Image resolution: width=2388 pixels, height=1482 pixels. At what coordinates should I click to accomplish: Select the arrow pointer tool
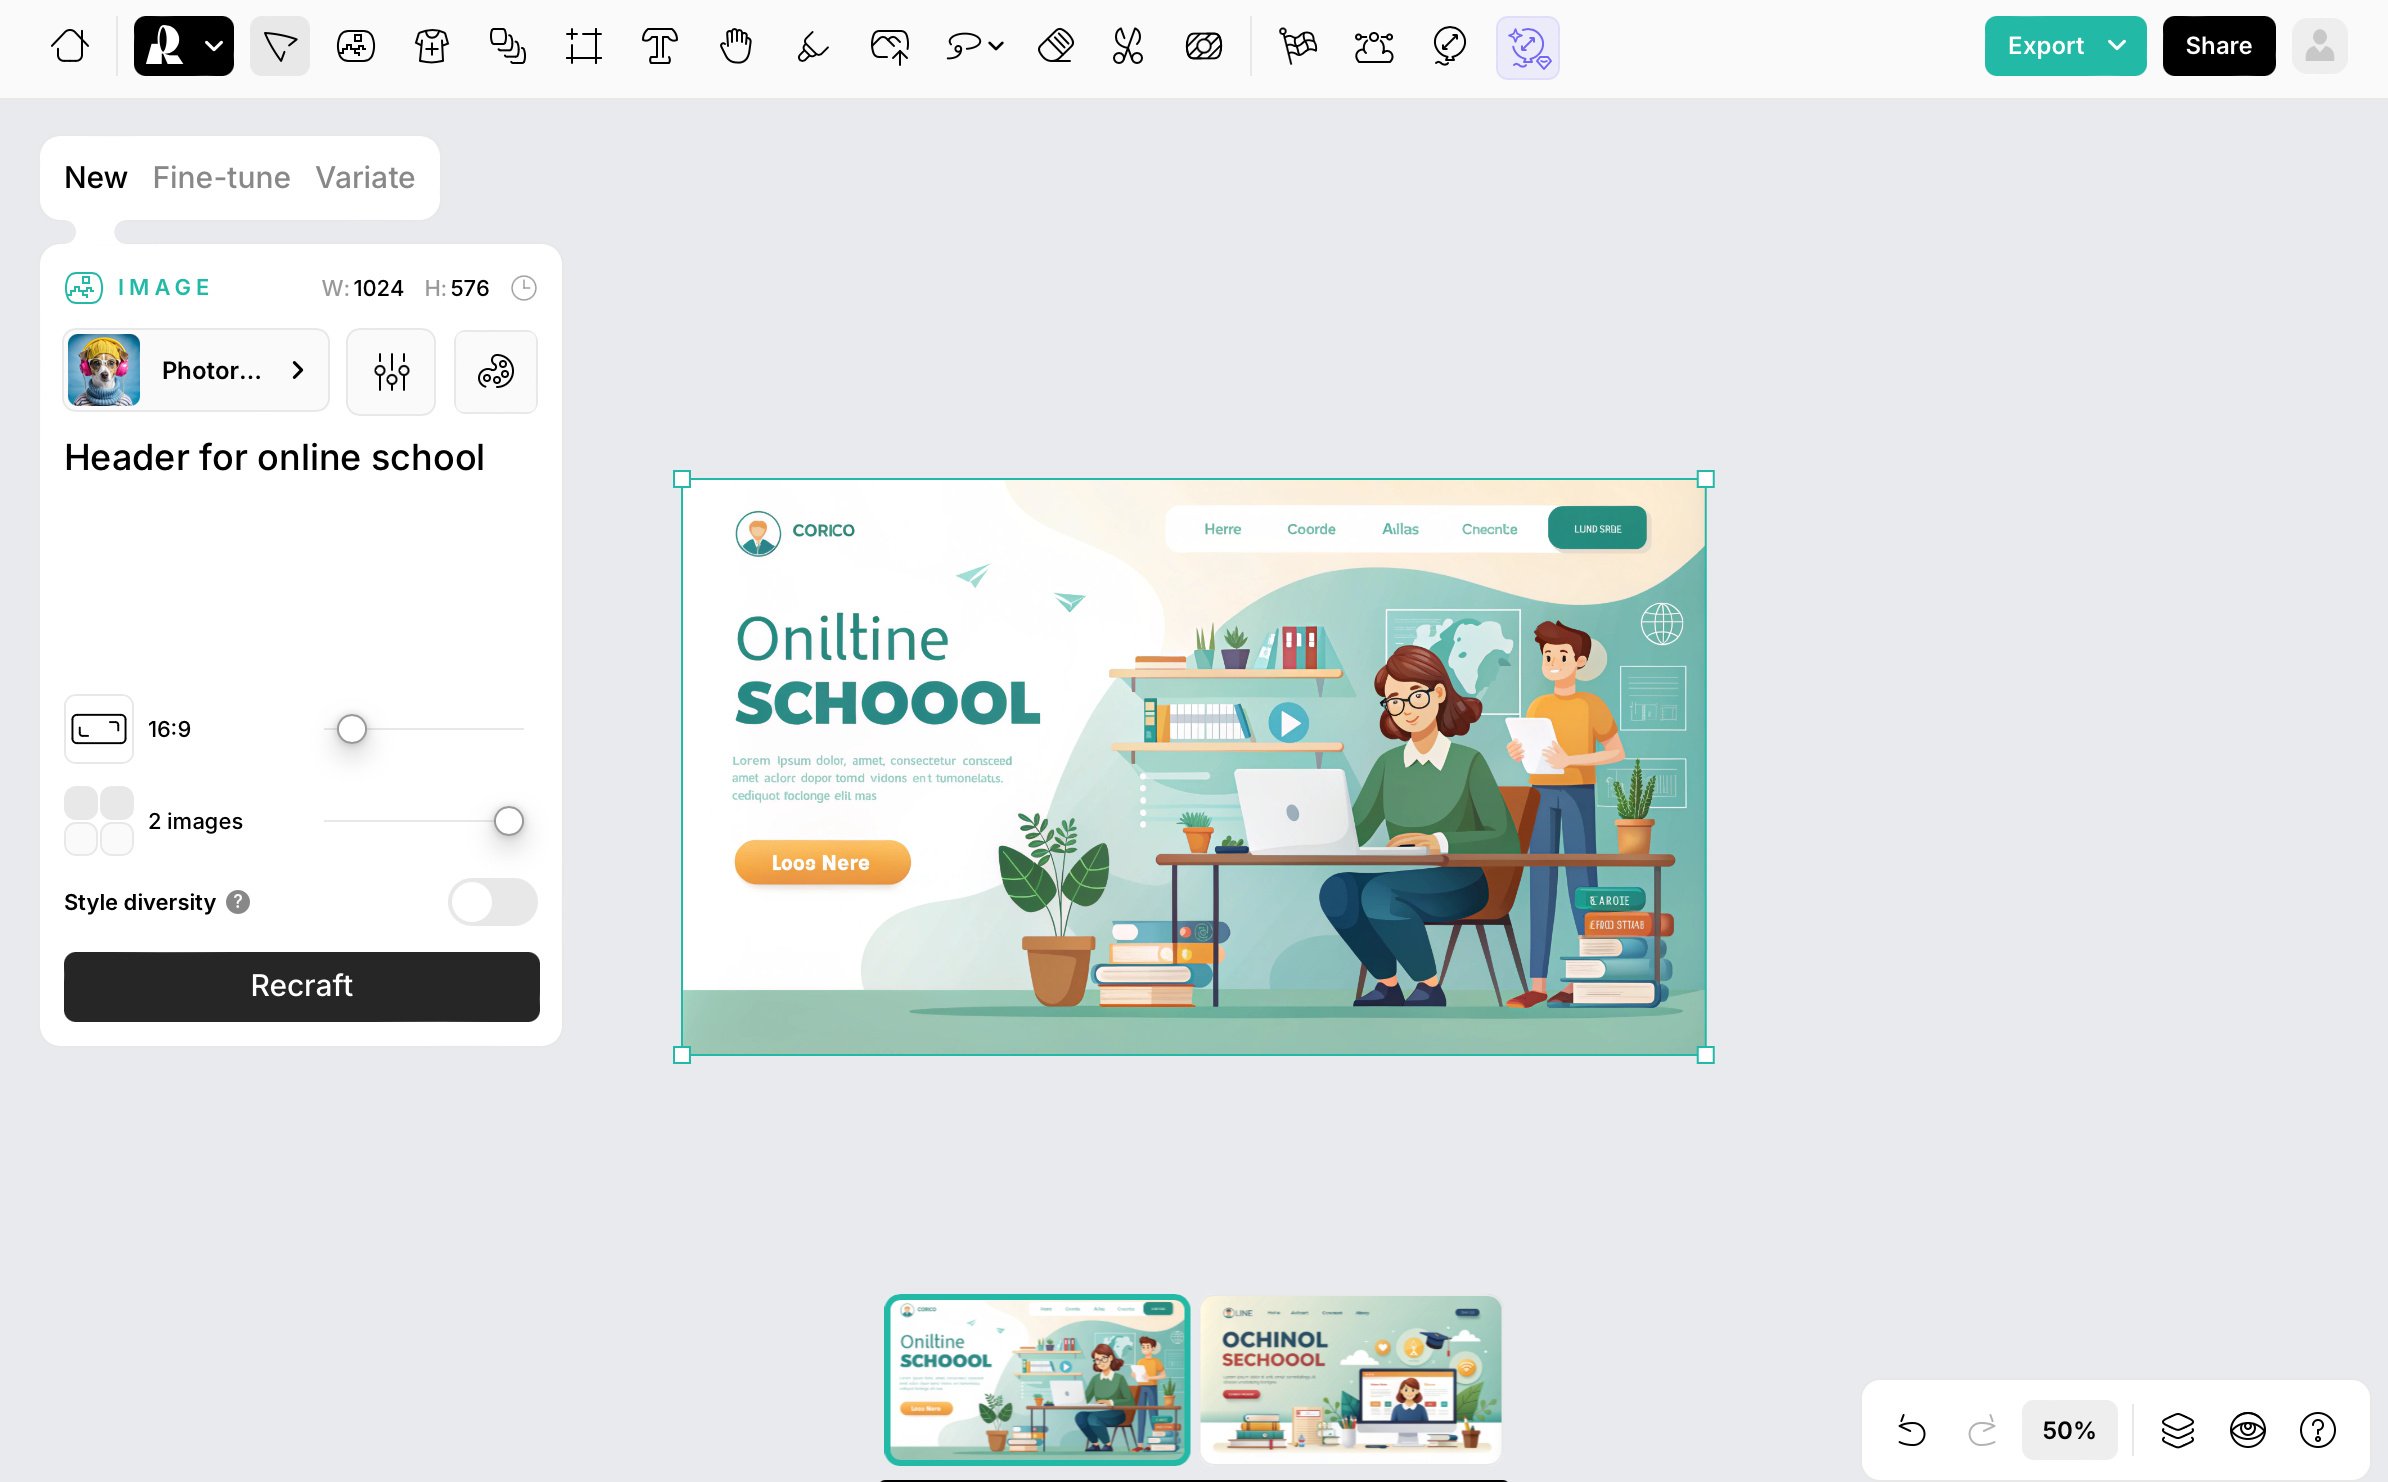pyautogui.click(x=280, y=46)
